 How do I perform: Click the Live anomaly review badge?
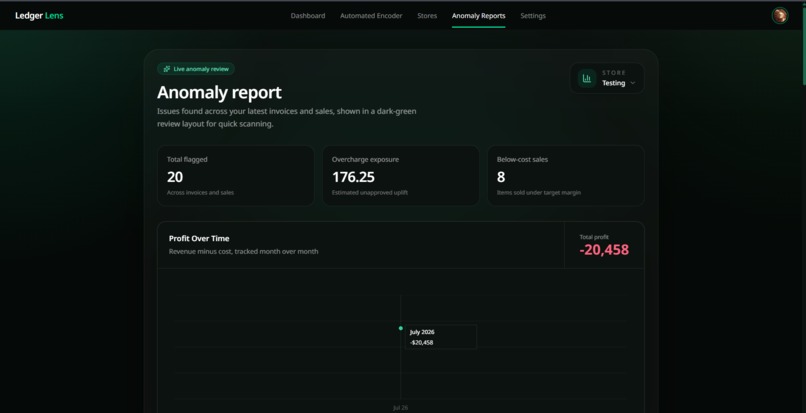coord(196,69)
